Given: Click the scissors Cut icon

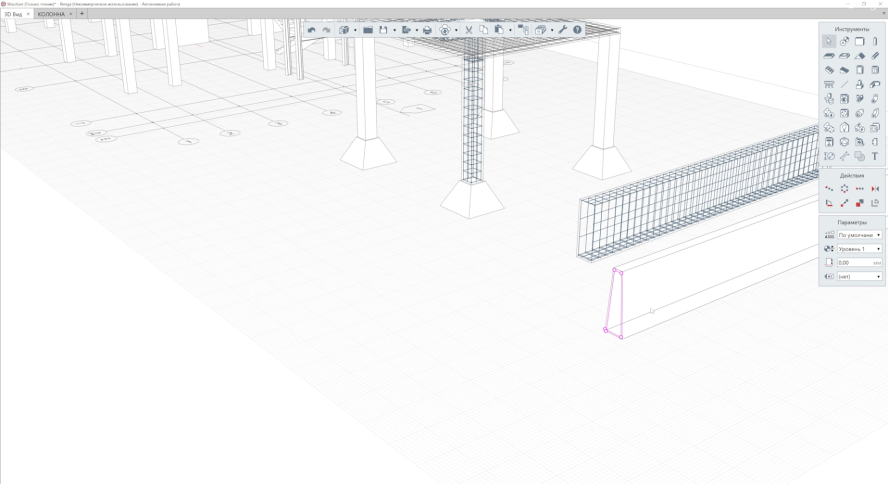Looking at the screenshot, I should [468, 30].
